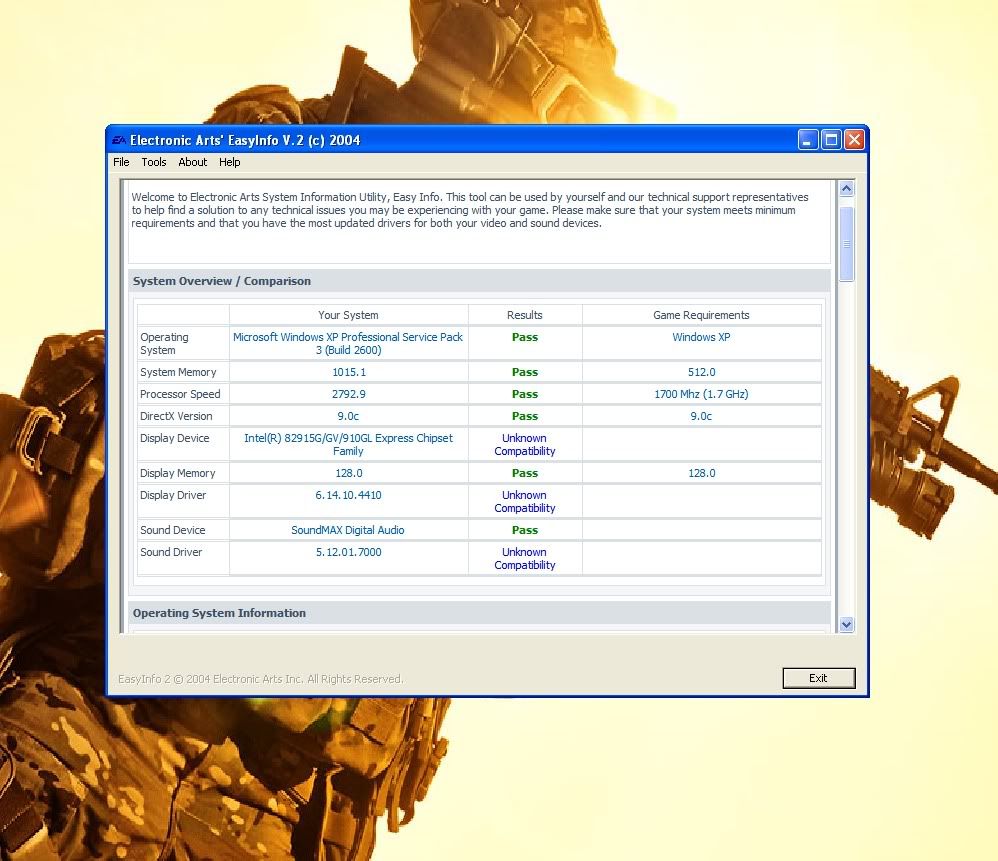Click the Game Requirements column header
The width and height of the screenshot is (998, 861).
coord(701,315)
